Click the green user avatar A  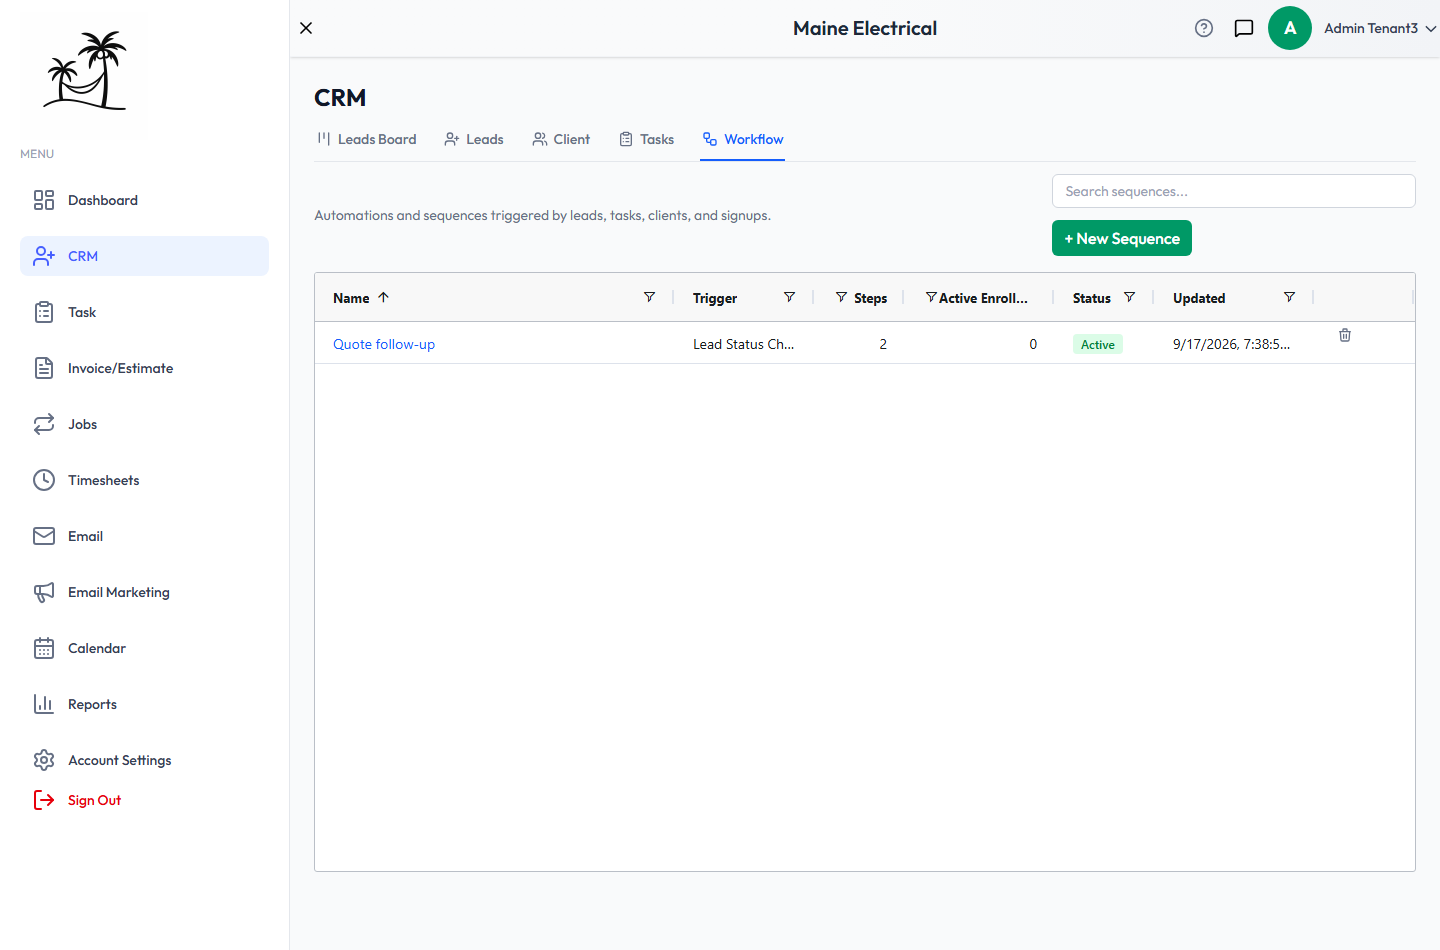click(x=1290, y=28)
